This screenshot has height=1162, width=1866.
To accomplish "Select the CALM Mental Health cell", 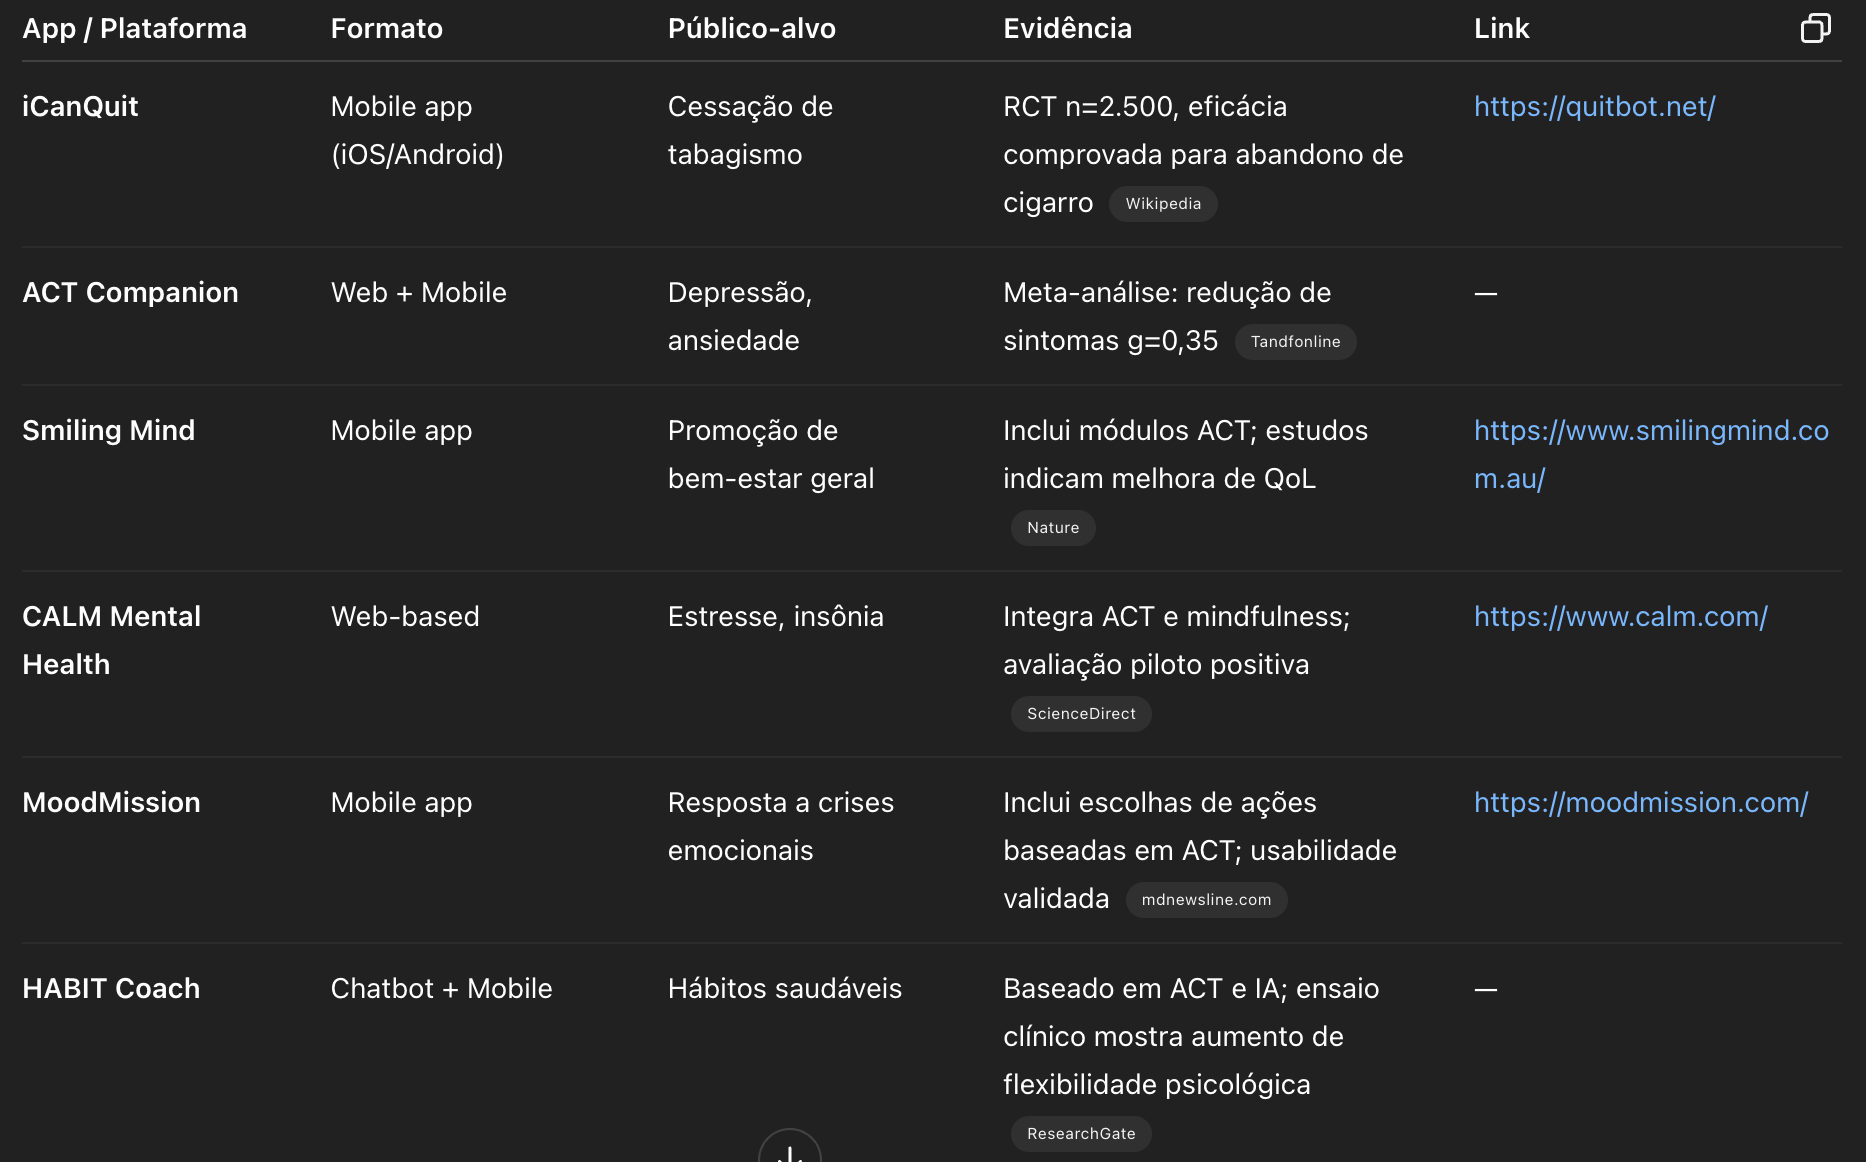I will [x=111, y=640].
